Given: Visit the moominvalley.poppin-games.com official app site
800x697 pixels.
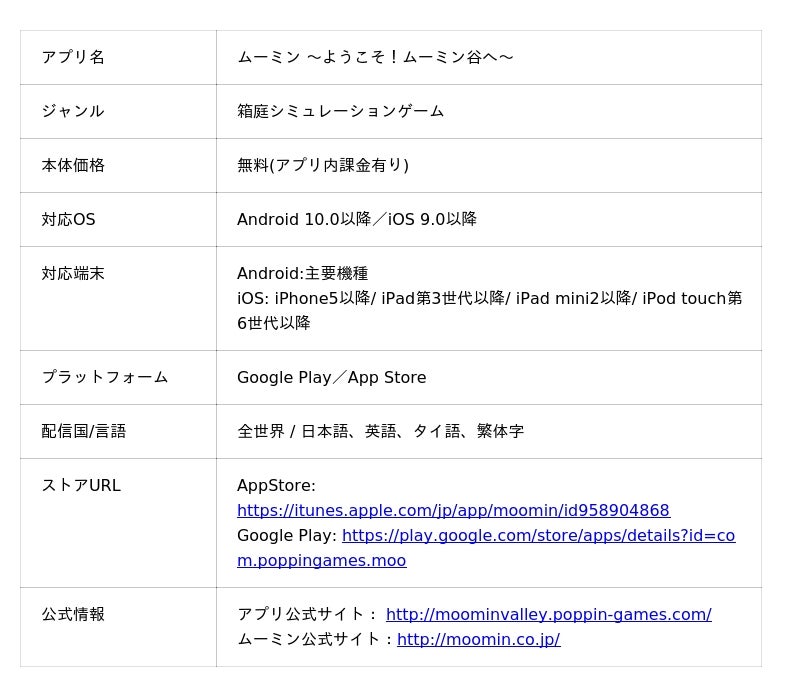Looking at the screenshot, I should click(548, 615).
